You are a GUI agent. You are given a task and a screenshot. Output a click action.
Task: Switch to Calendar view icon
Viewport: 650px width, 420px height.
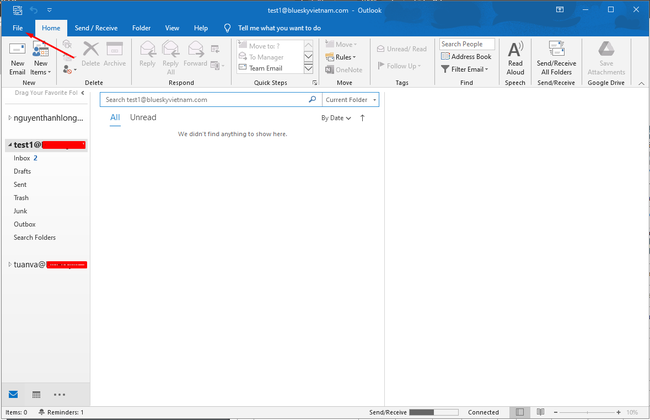(36, 394)
